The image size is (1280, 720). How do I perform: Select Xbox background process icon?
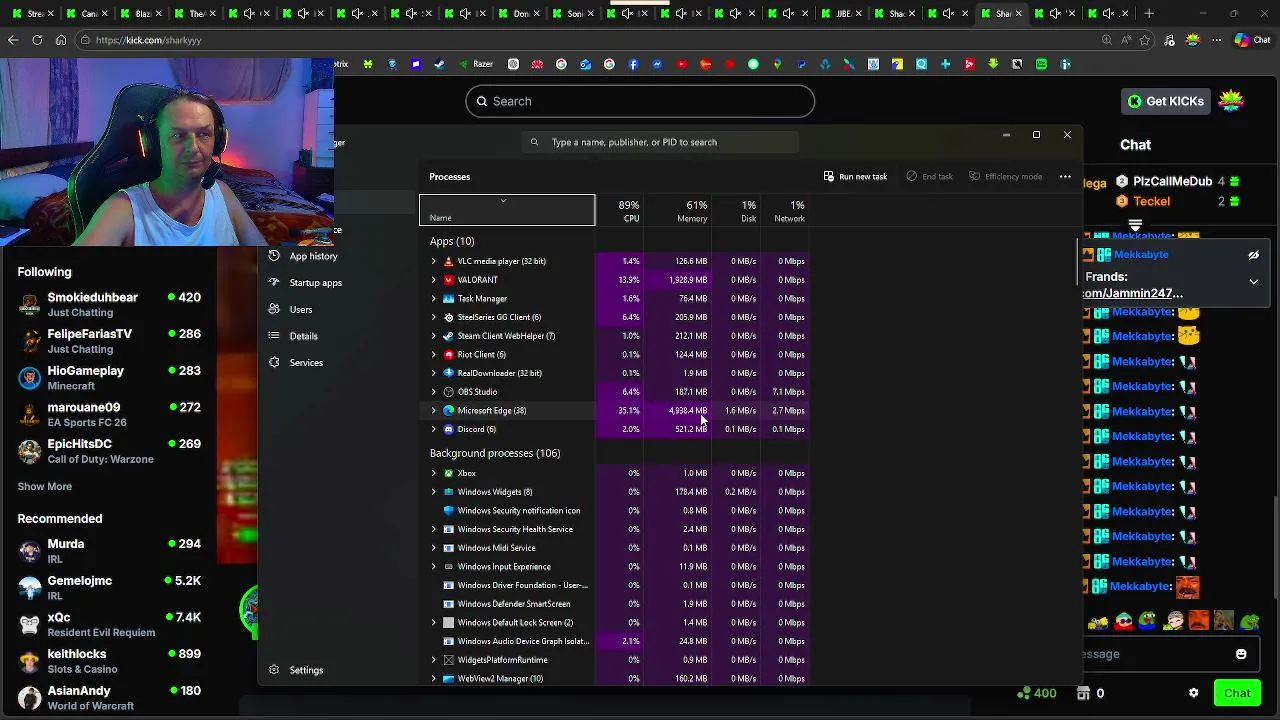(448, 473)
